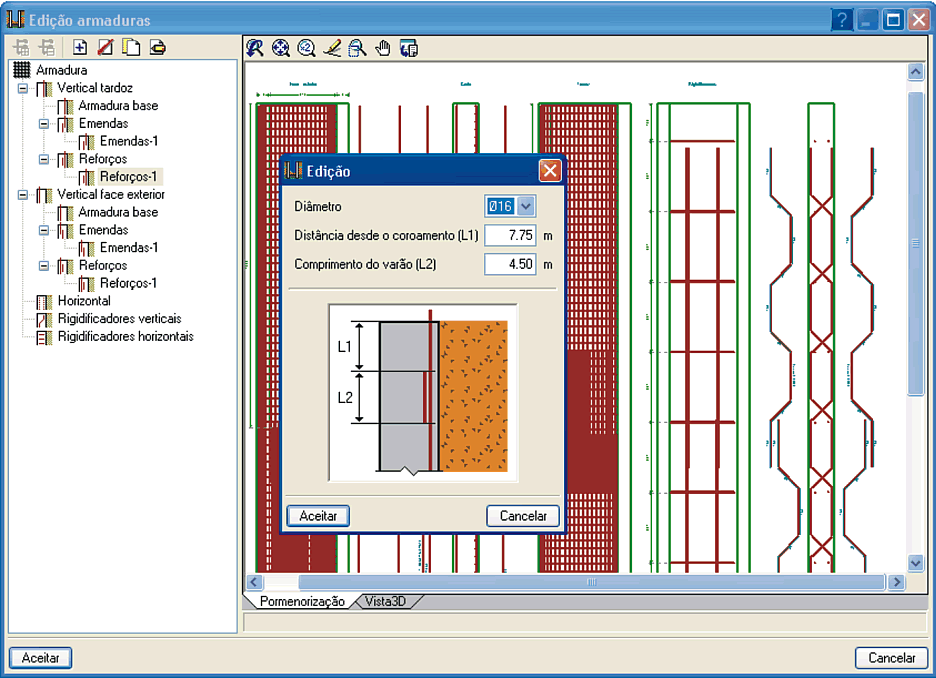Select the Horizontal reinforcement tree item
Viewport: 936px width, 678px height.
tap(84, 301)
